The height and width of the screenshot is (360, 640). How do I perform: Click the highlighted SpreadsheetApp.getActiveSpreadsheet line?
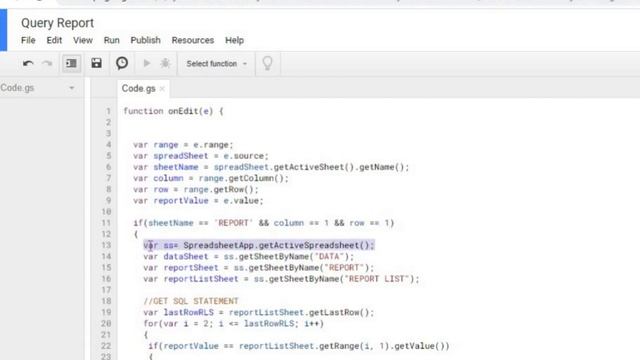coord(259,245)
